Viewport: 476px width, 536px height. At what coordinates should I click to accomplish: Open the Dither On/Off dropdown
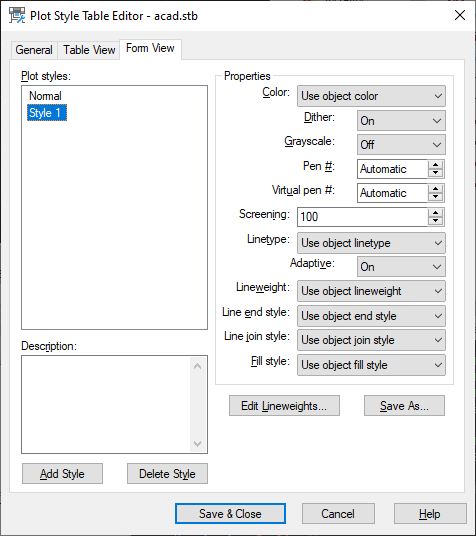click(x=401, y=121)
